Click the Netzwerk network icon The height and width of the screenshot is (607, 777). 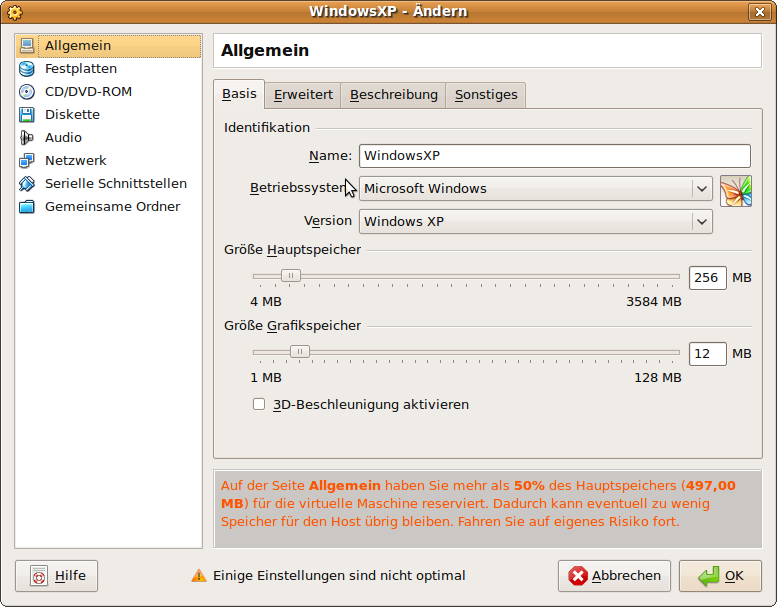(x=27, y=161)
